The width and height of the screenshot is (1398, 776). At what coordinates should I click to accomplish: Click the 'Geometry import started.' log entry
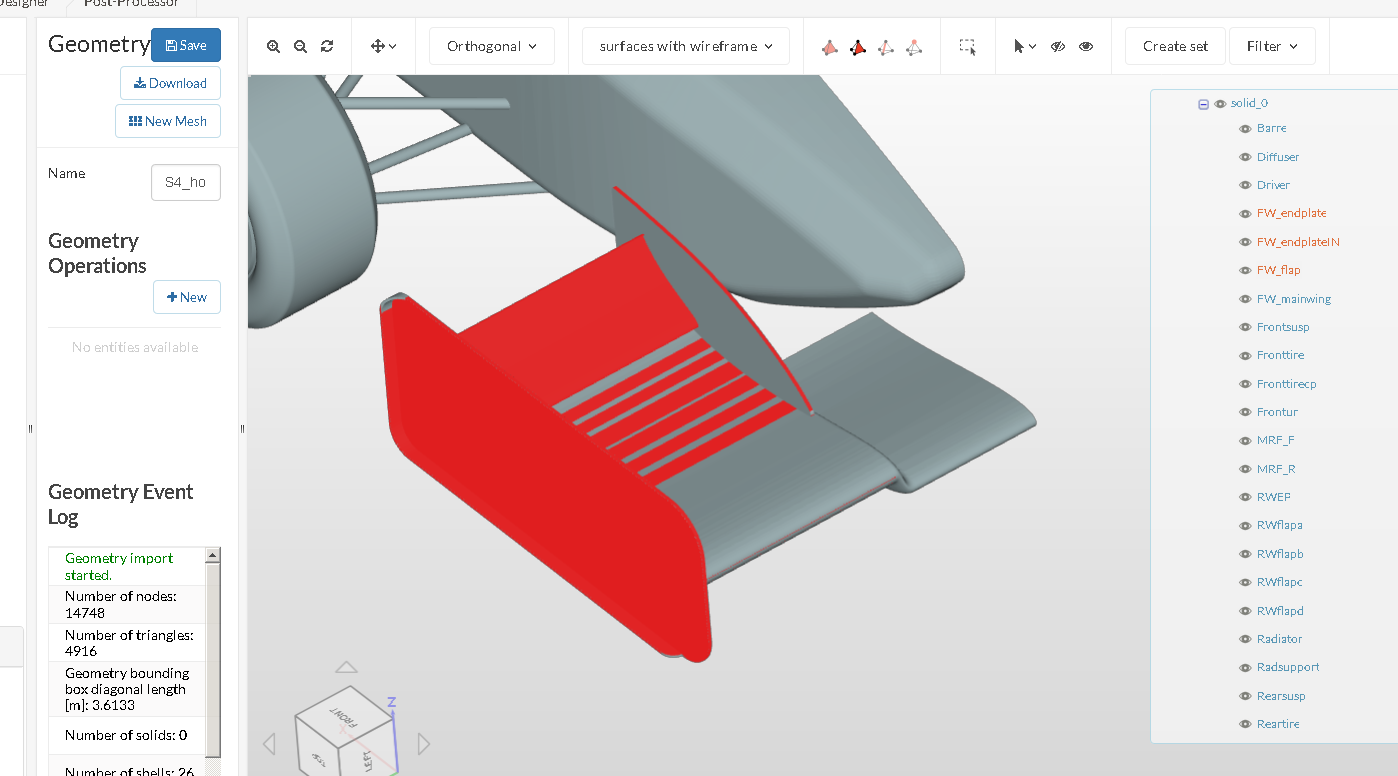(x=127, y=566)
